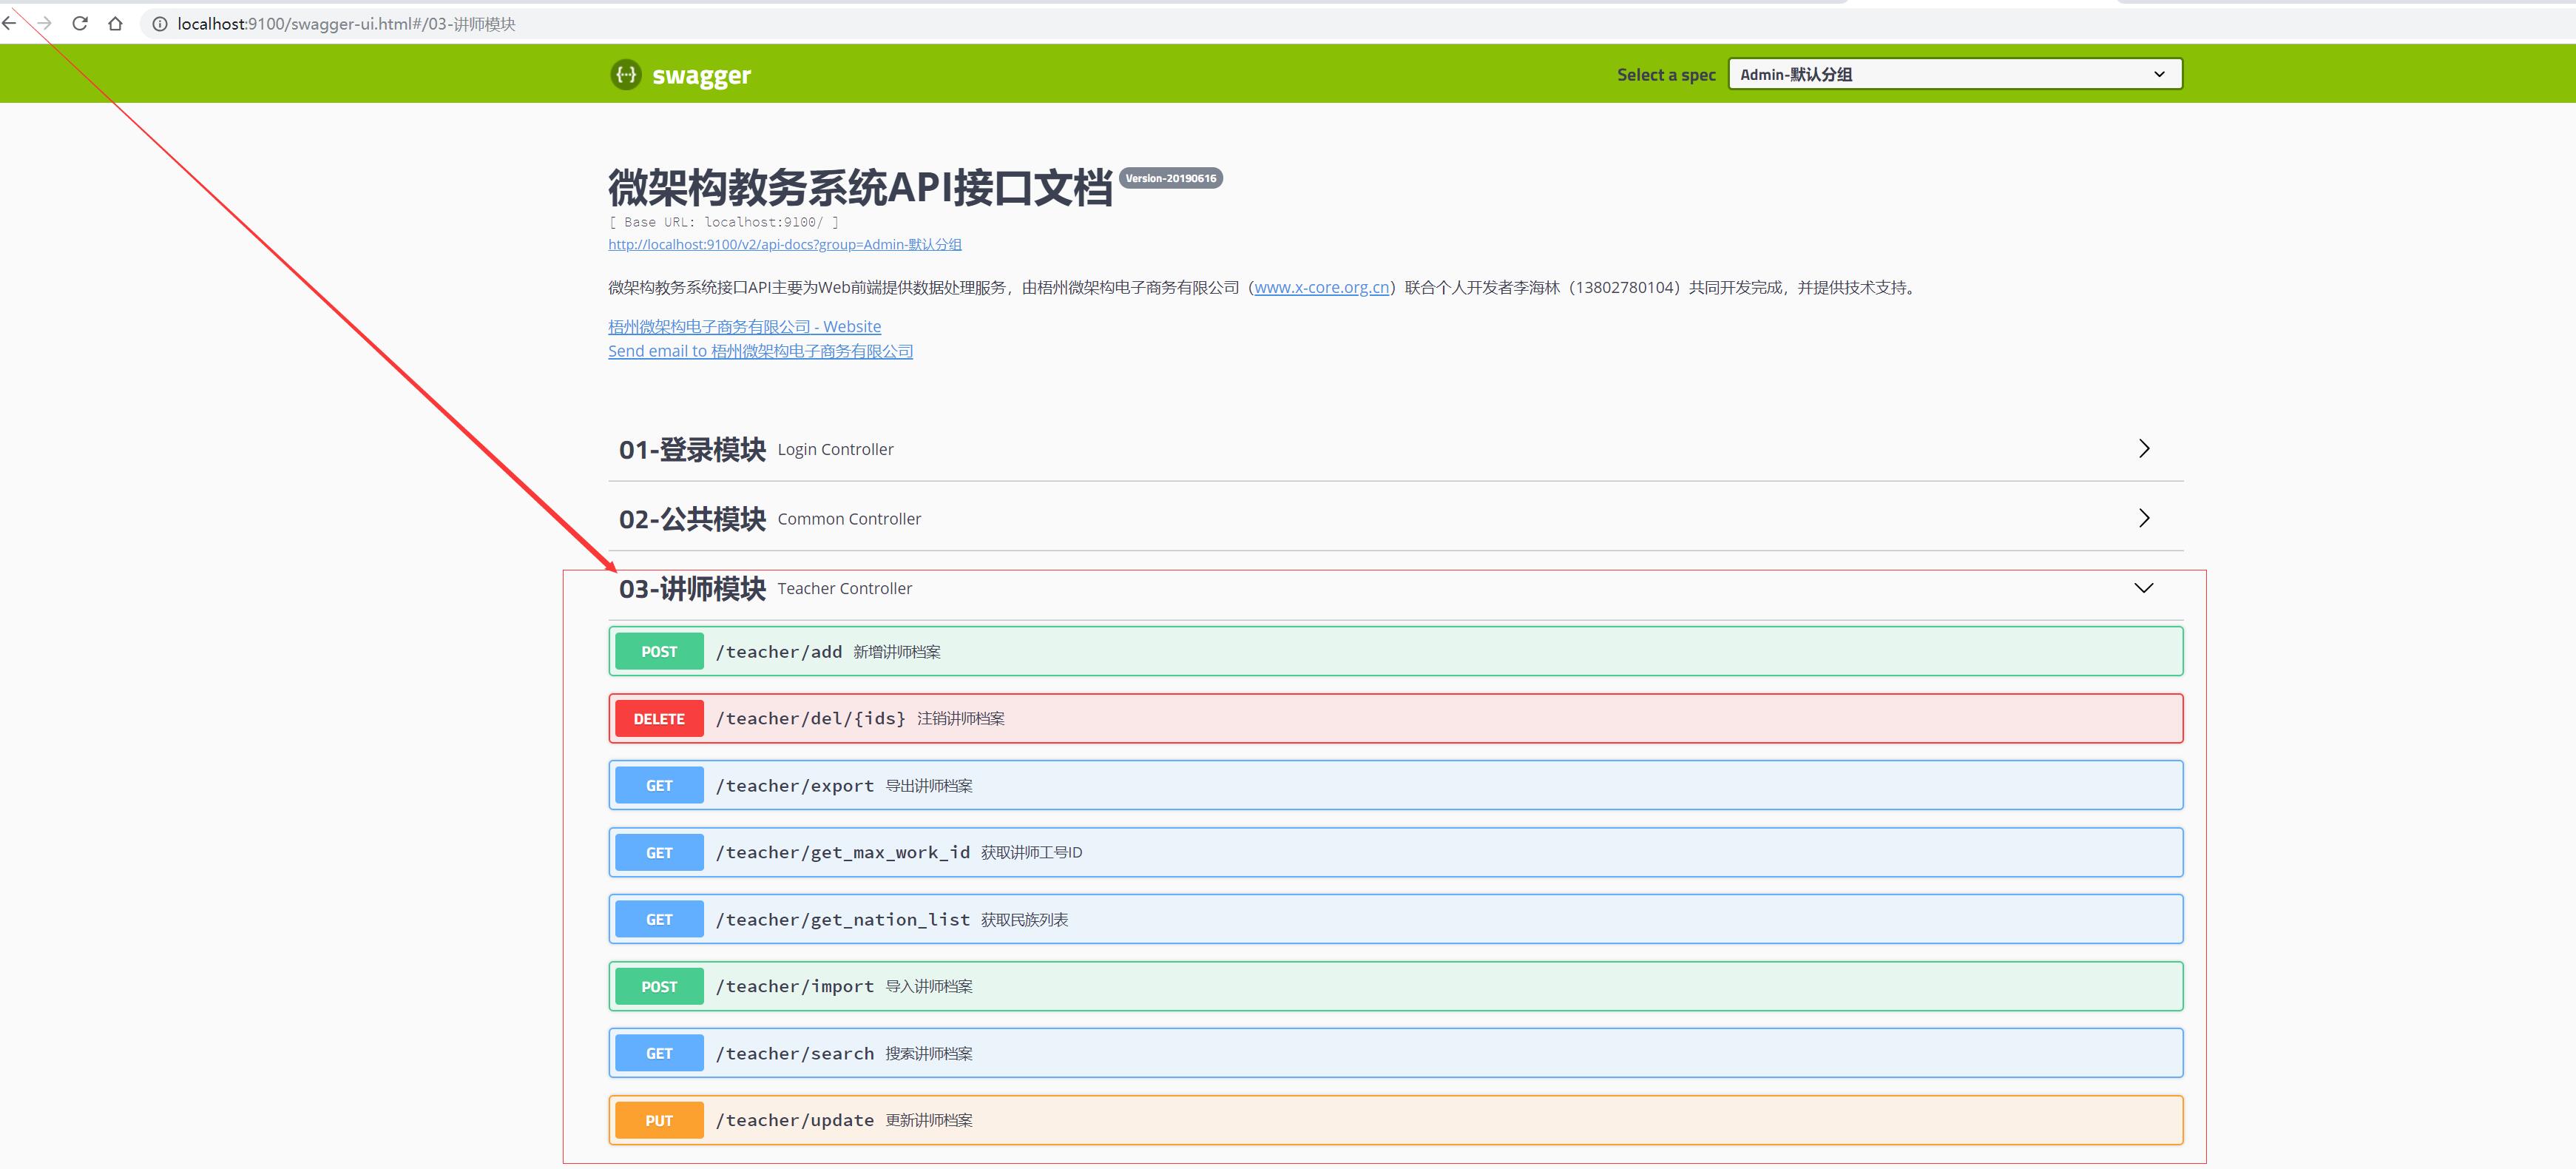The width and height of the screenshot is (2576, 1169).
Task: Expand POST /teacher/add operation
Action: coord(1395,651)
